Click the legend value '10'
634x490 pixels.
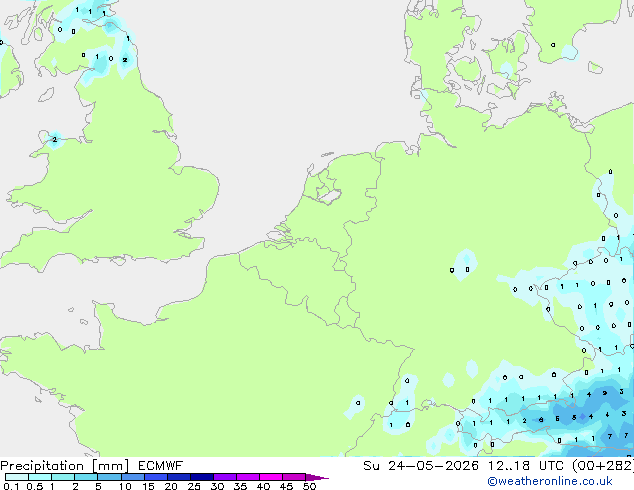[x=125, y=486]
